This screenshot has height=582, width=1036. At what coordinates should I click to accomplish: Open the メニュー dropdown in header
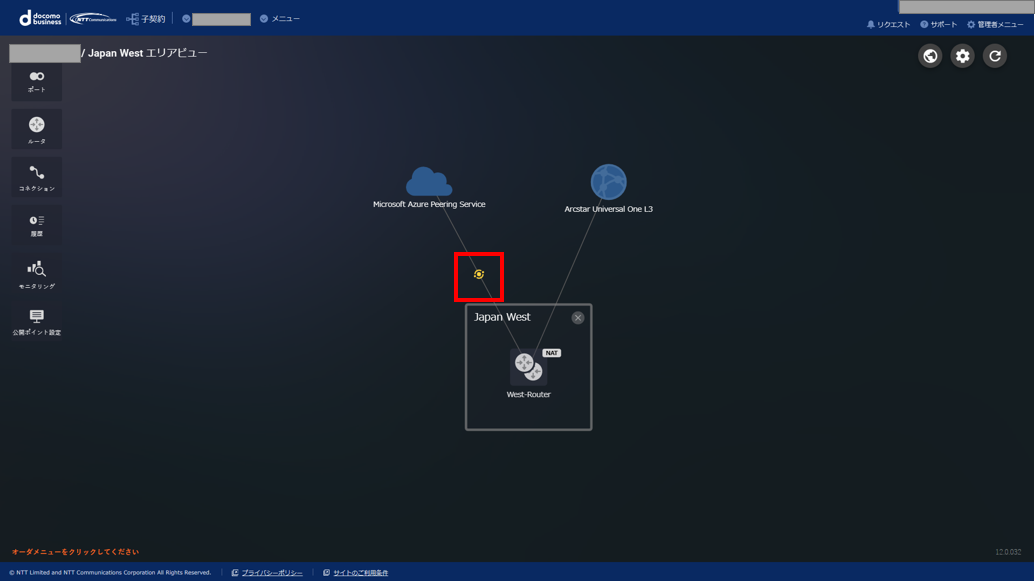coord(280,18)
